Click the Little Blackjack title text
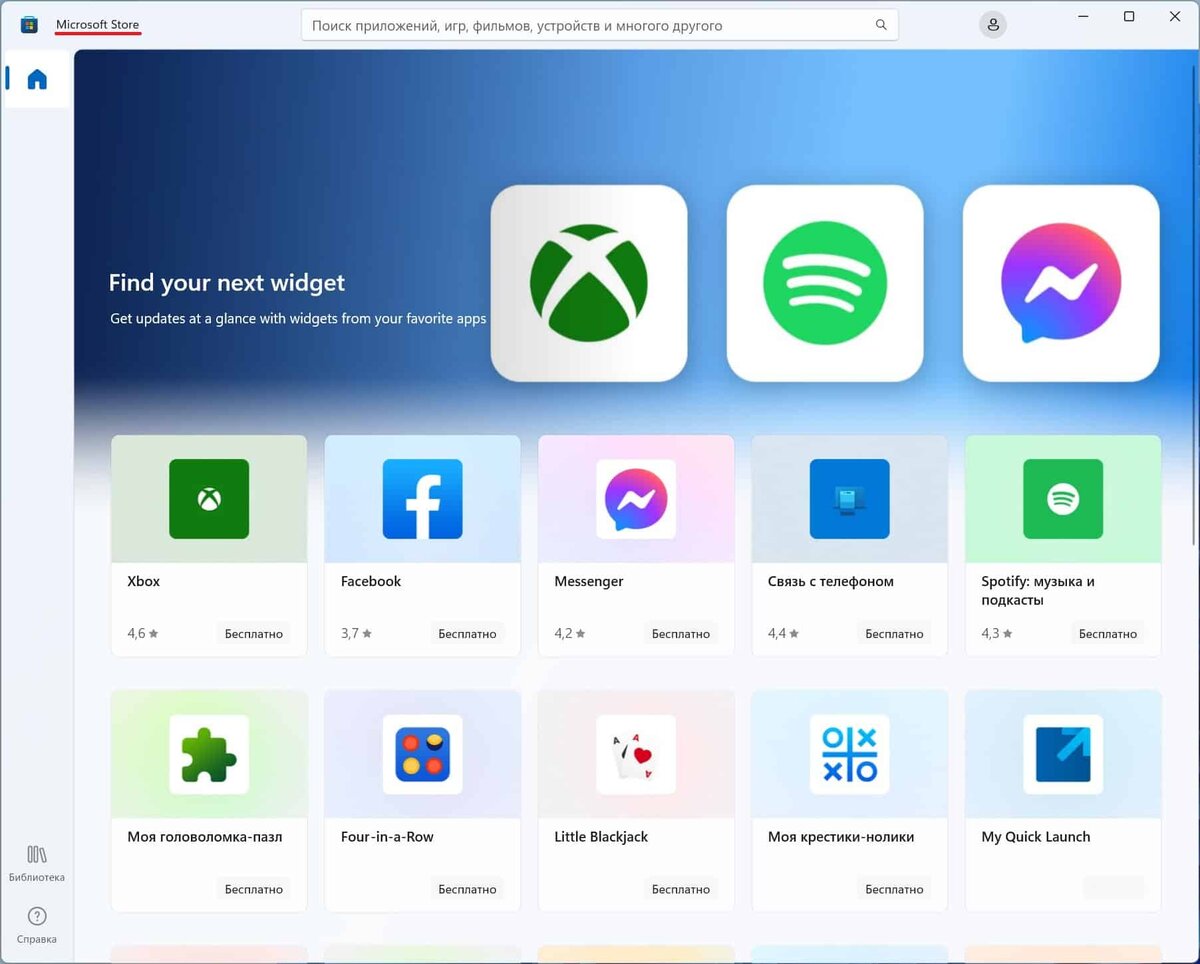 coord(601,837)
